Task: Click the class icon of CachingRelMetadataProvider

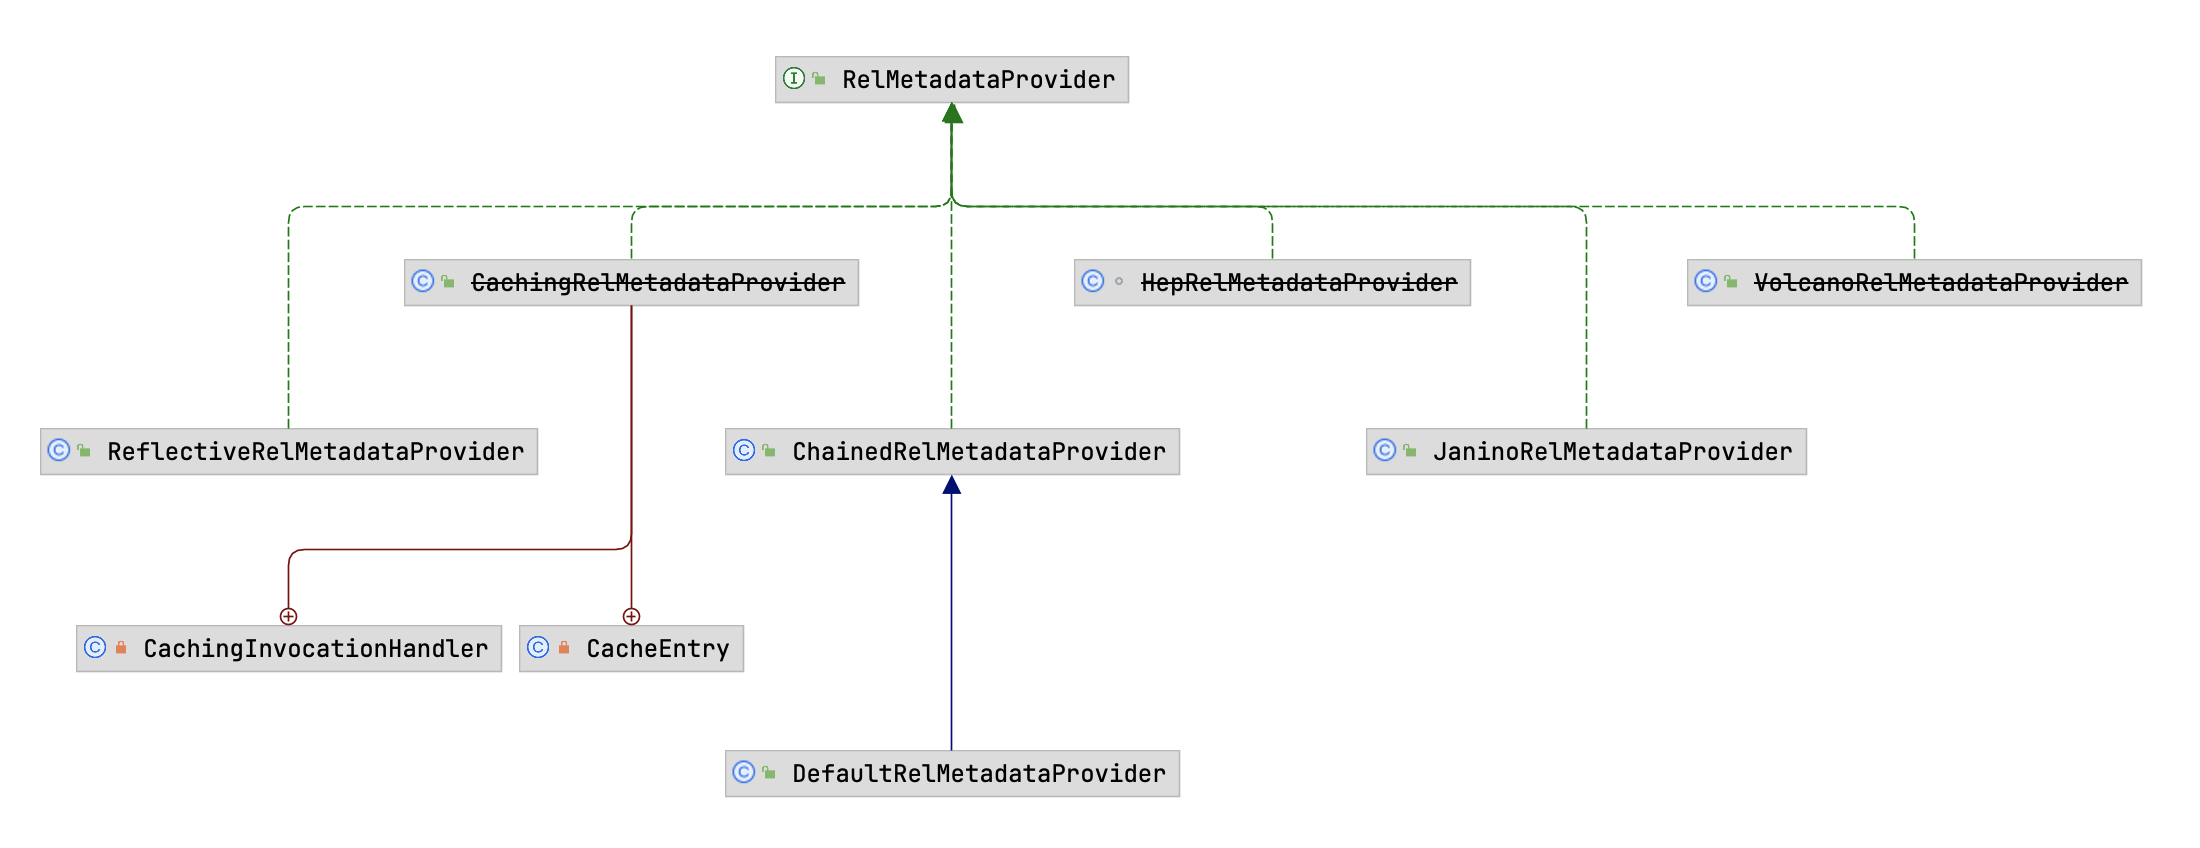Action: coord(423,281)
